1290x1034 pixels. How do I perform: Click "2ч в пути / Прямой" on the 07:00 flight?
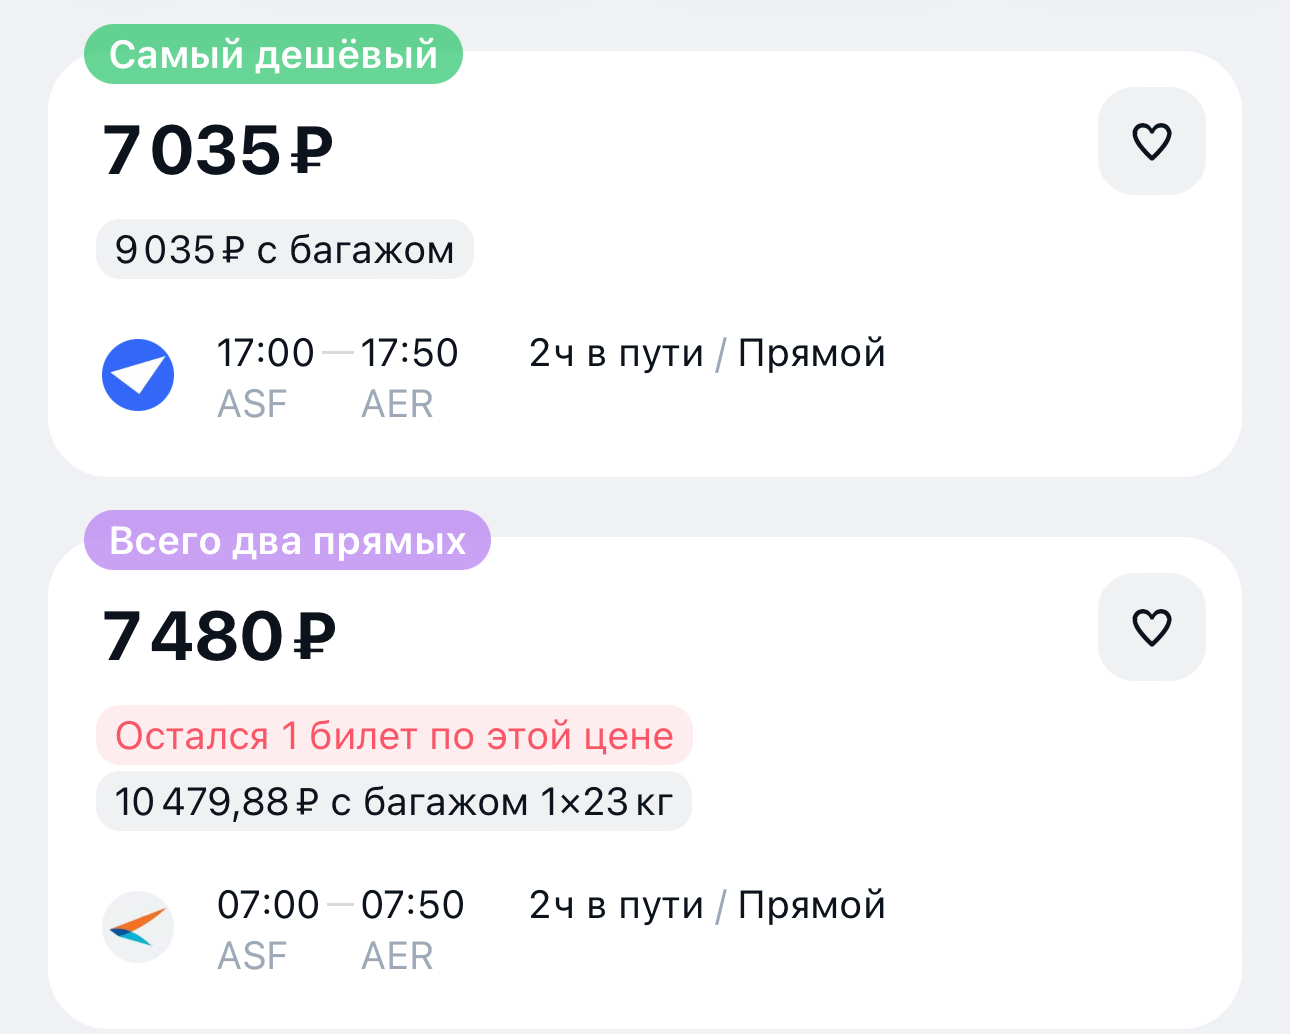tap(707, 905)
